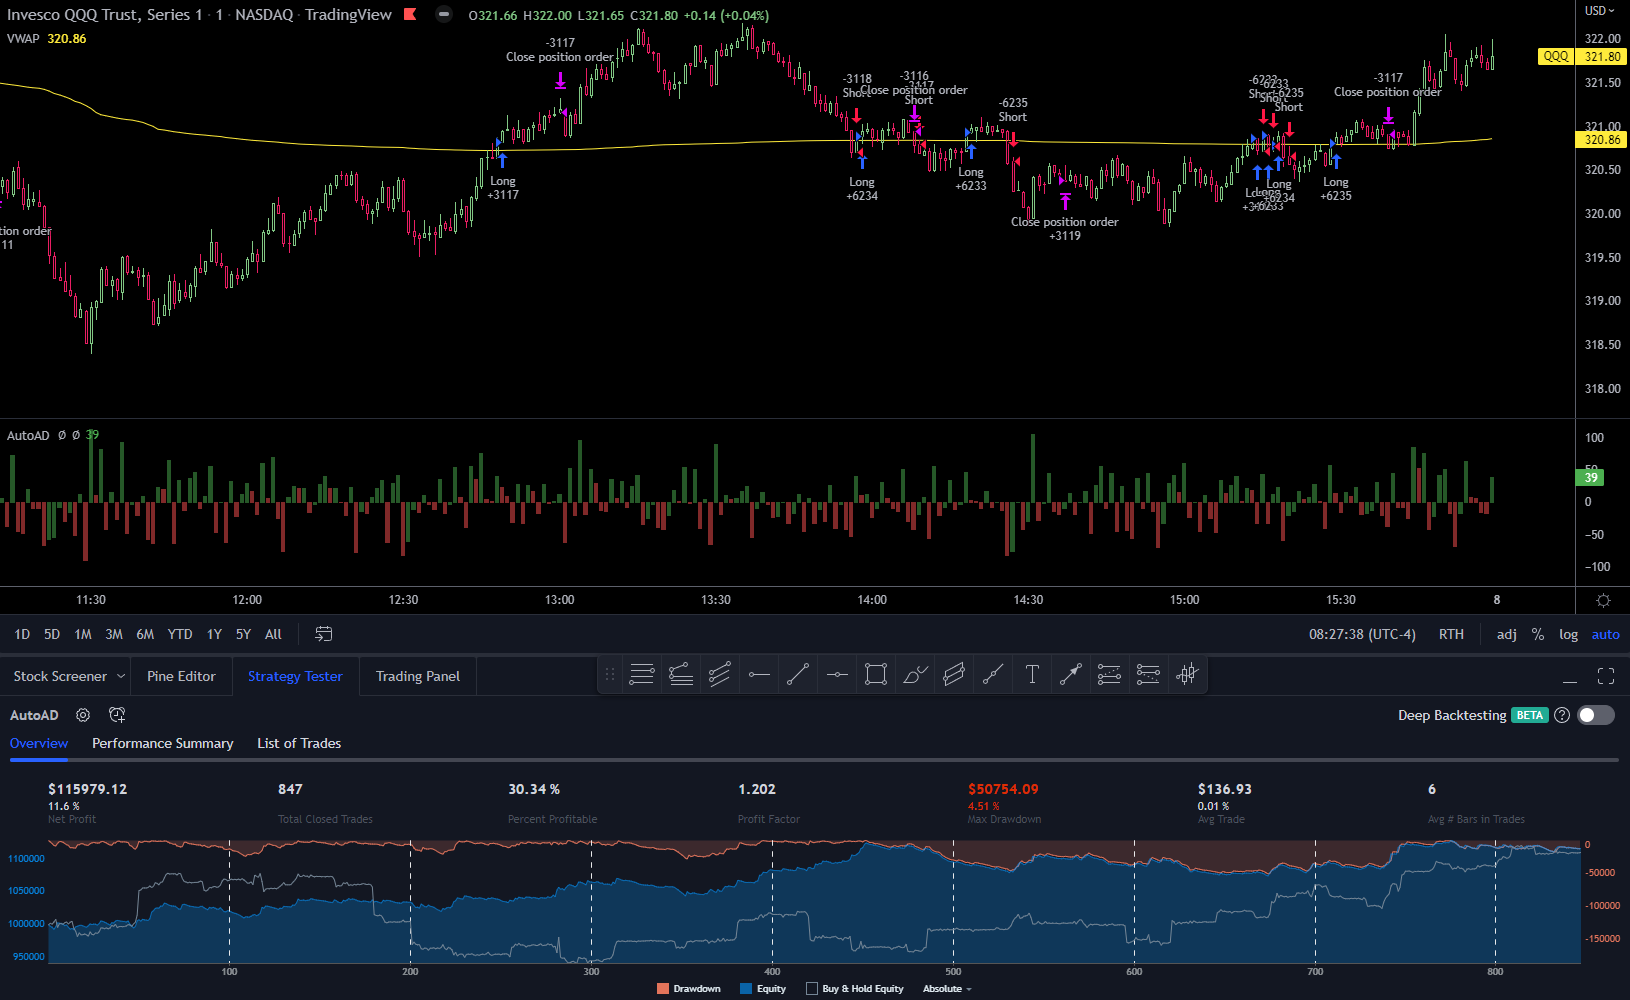
Task: Toggle Buy & Hold Equity checkbox
Action: pos(812,988)
